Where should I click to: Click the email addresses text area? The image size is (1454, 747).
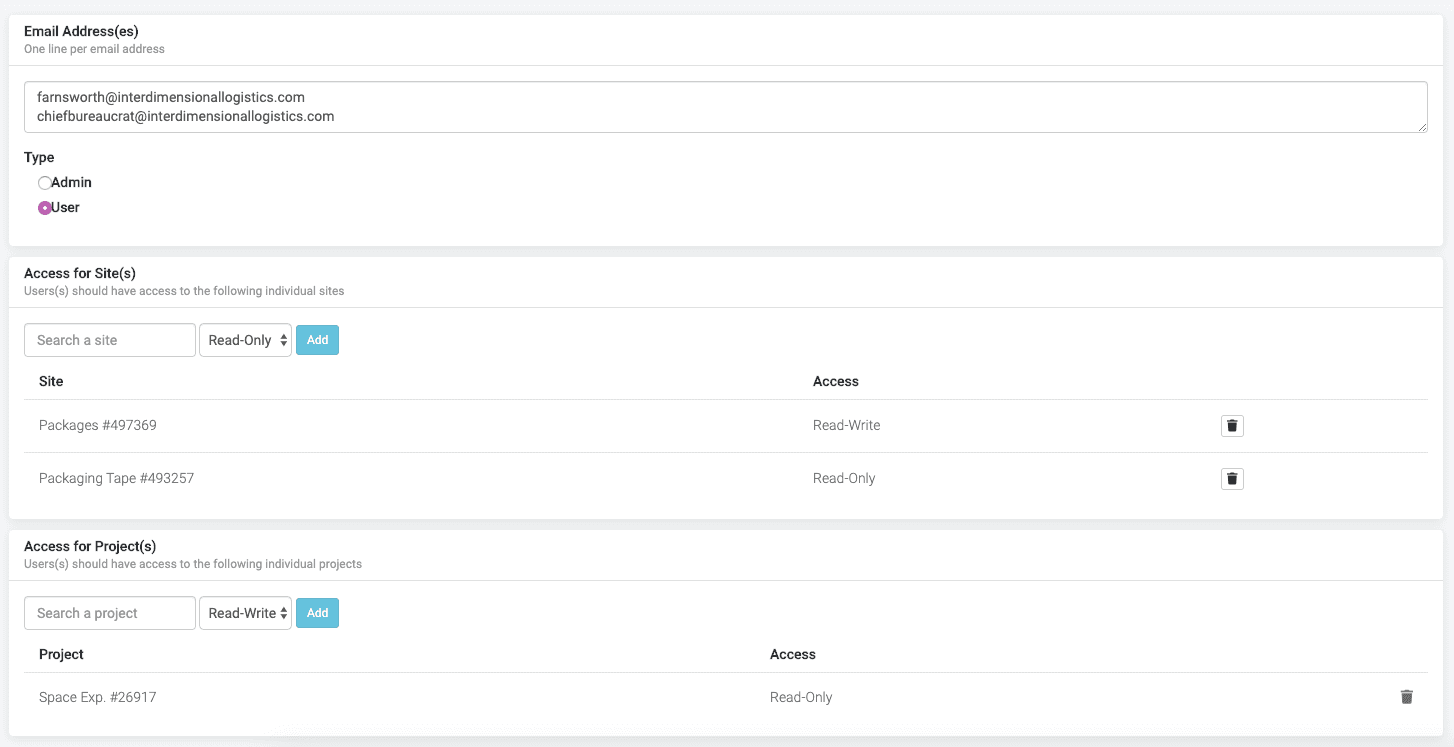point(725,107)
